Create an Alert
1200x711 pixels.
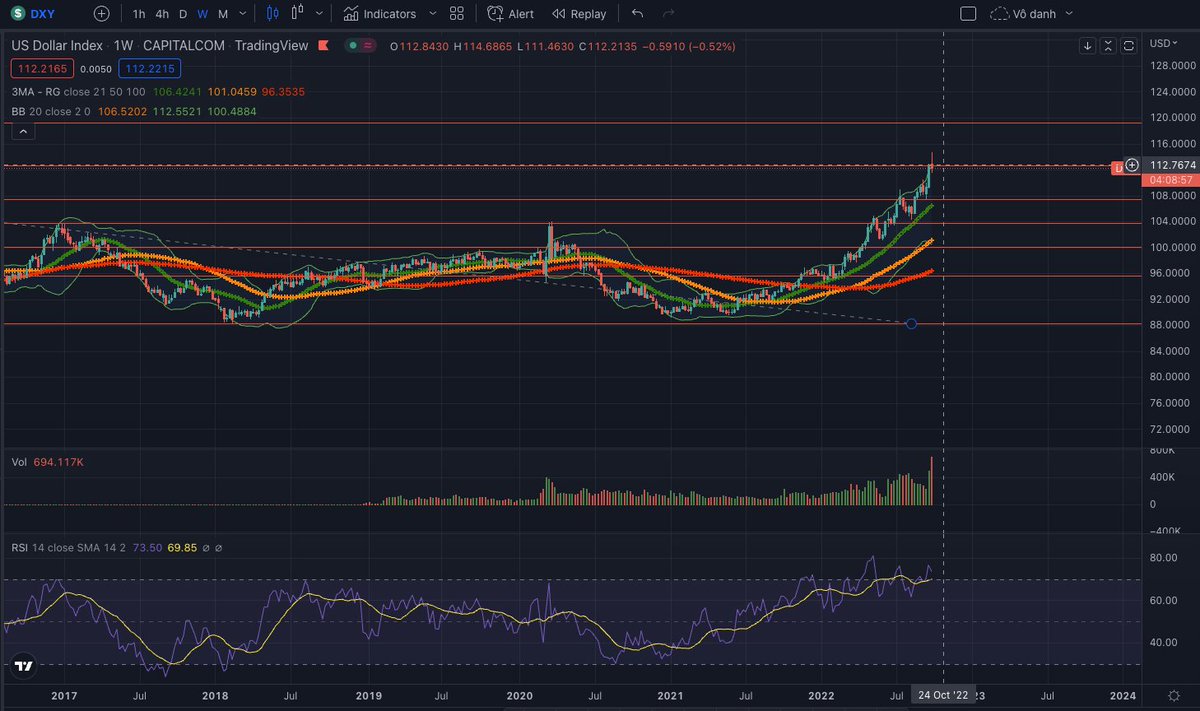pos(510,14)
